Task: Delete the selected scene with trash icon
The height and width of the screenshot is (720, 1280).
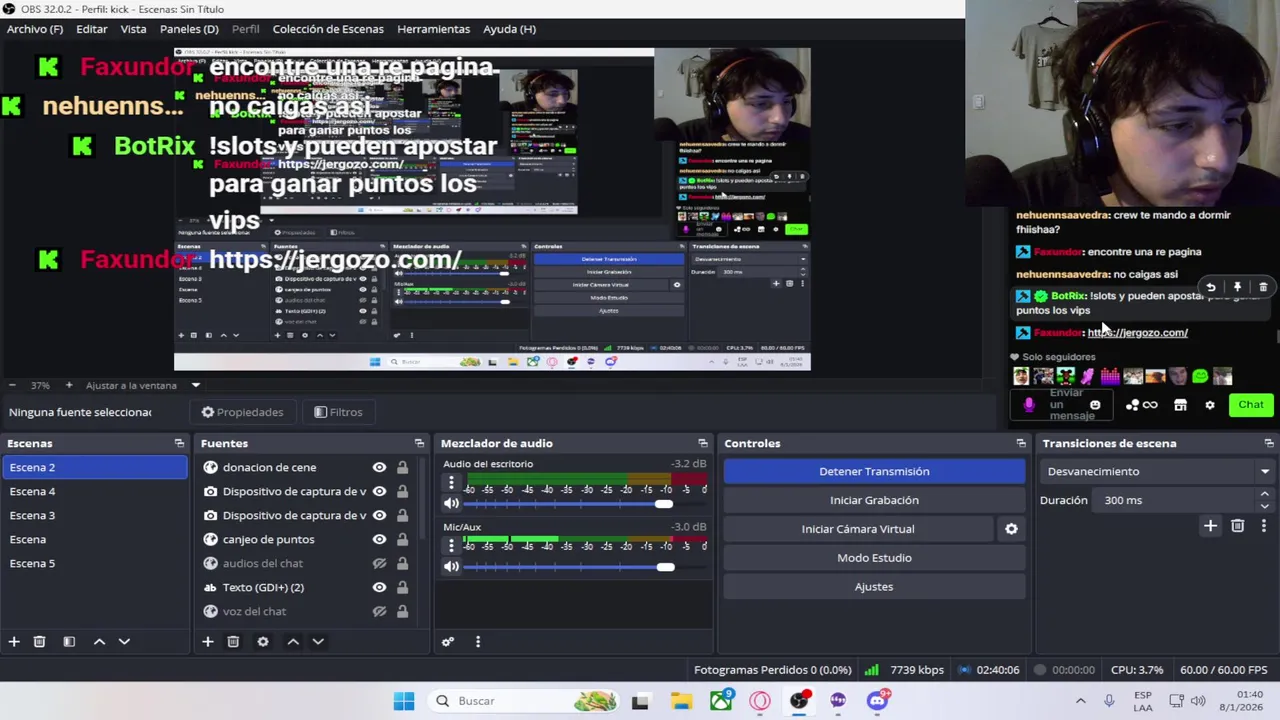Action: (39, 641)
